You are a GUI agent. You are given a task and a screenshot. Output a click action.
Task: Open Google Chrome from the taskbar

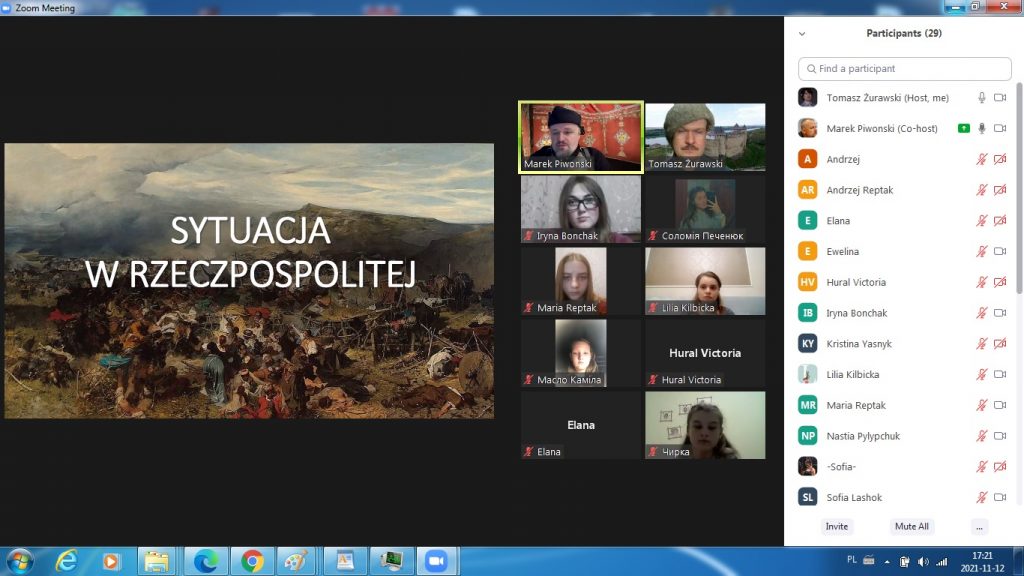[x=252, y=561]
